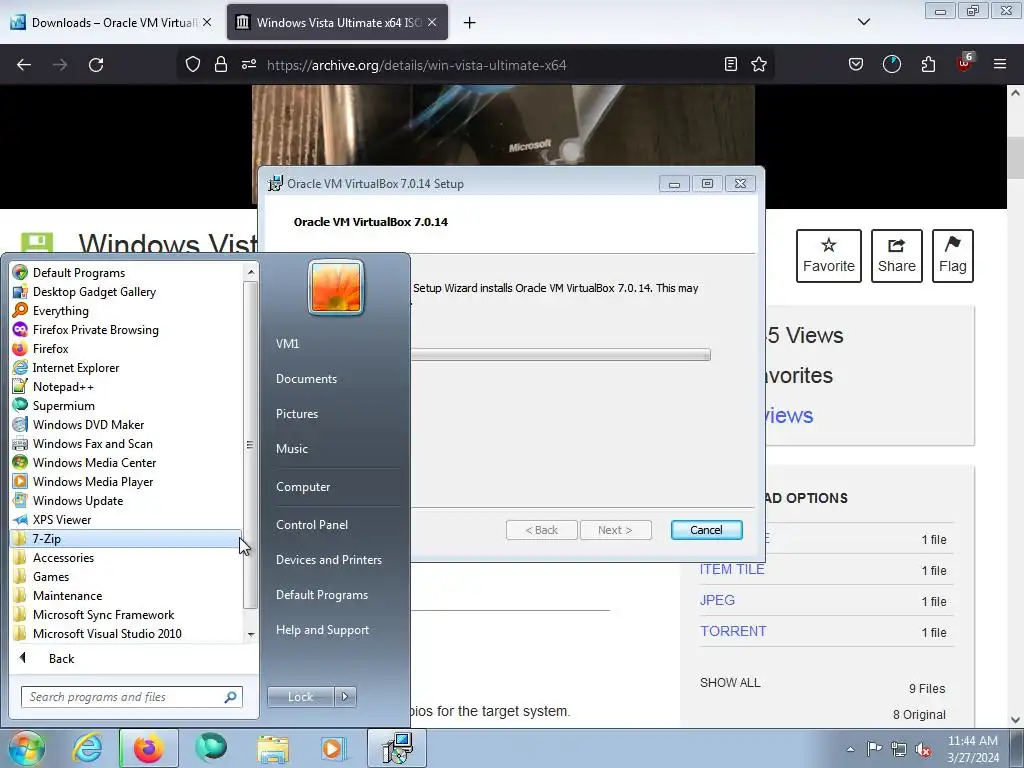Share this archive item
Viewport: 1024px width, 768px height.
(x=896, y=255)
